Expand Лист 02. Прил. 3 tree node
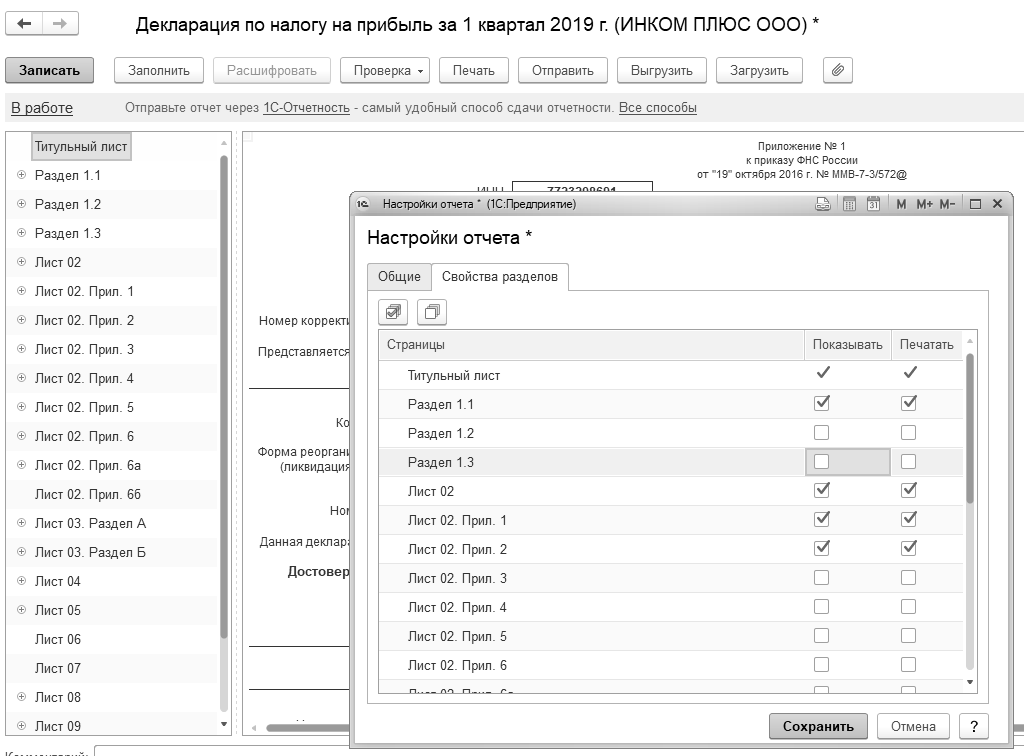Screen dimensions: 1024x756 [x=22, y=349]
